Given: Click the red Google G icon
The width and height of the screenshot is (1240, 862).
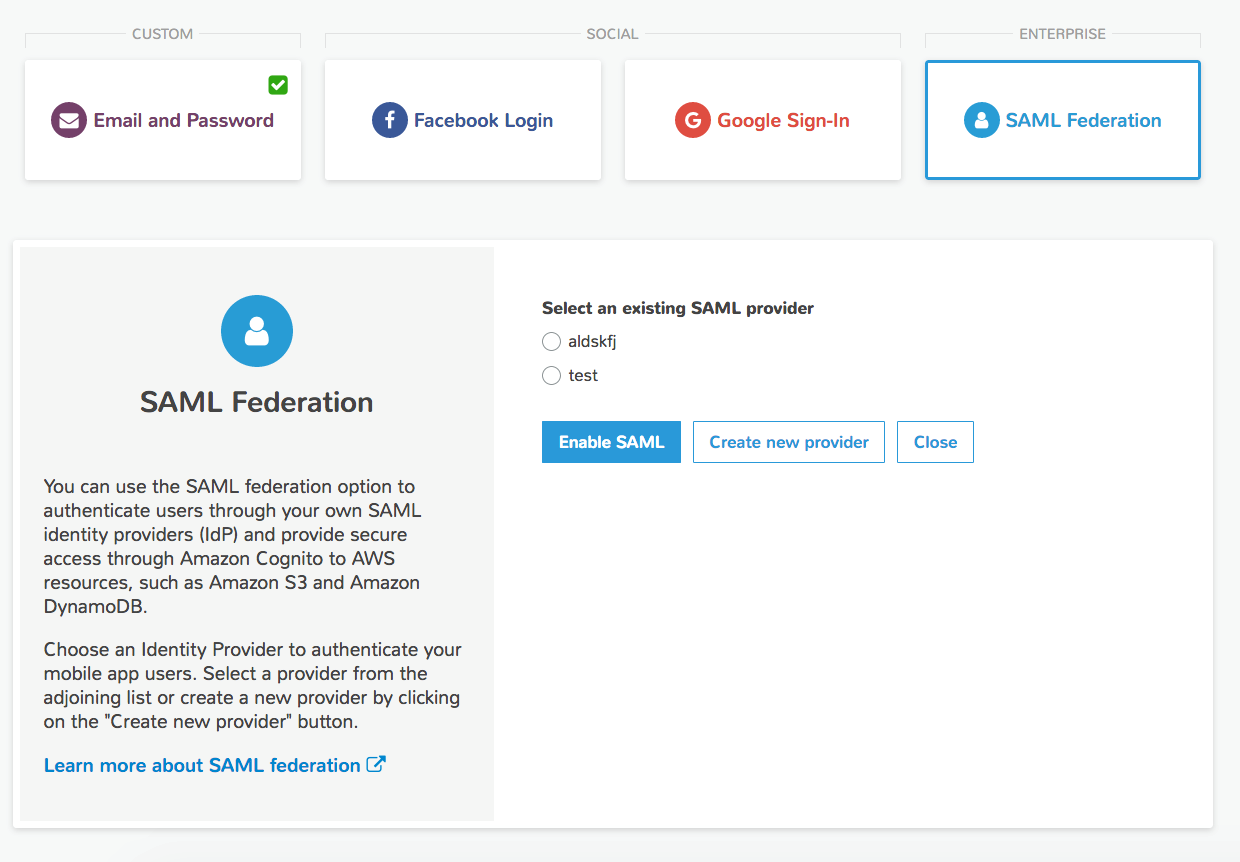Looking at the screenshot, I should (693, 120).
